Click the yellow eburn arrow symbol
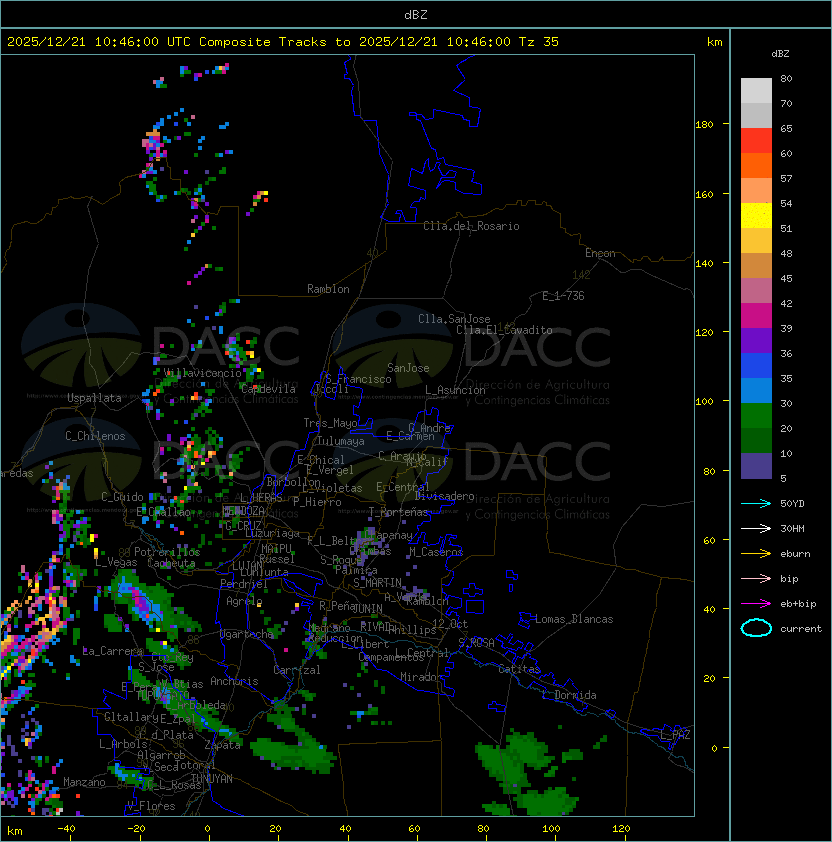The width and height of the screenshot is (832, 842). (756, 554)
